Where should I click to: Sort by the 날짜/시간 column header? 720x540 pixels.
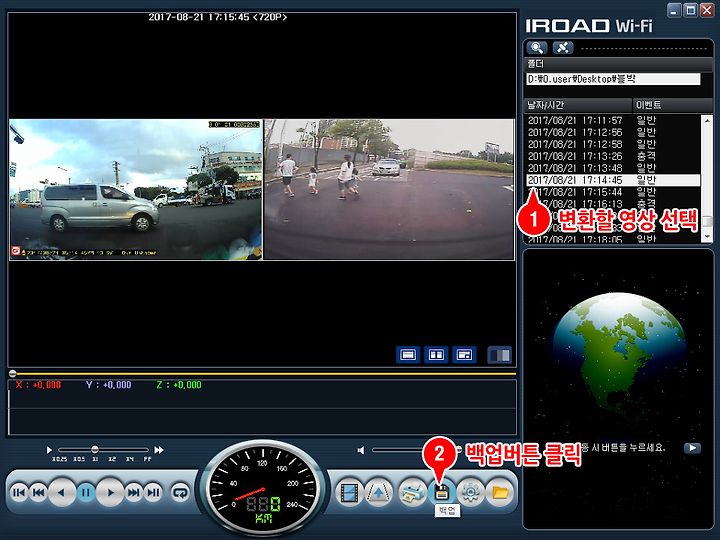tap(578, 105)
